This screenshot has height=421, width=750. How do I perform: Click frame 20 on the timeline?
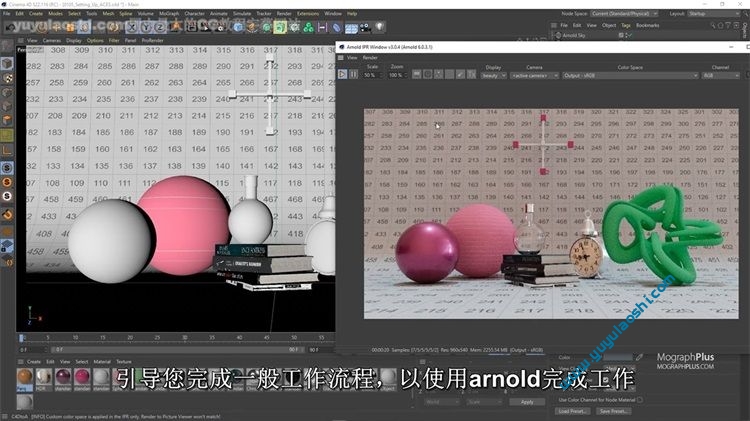point(130,337)
